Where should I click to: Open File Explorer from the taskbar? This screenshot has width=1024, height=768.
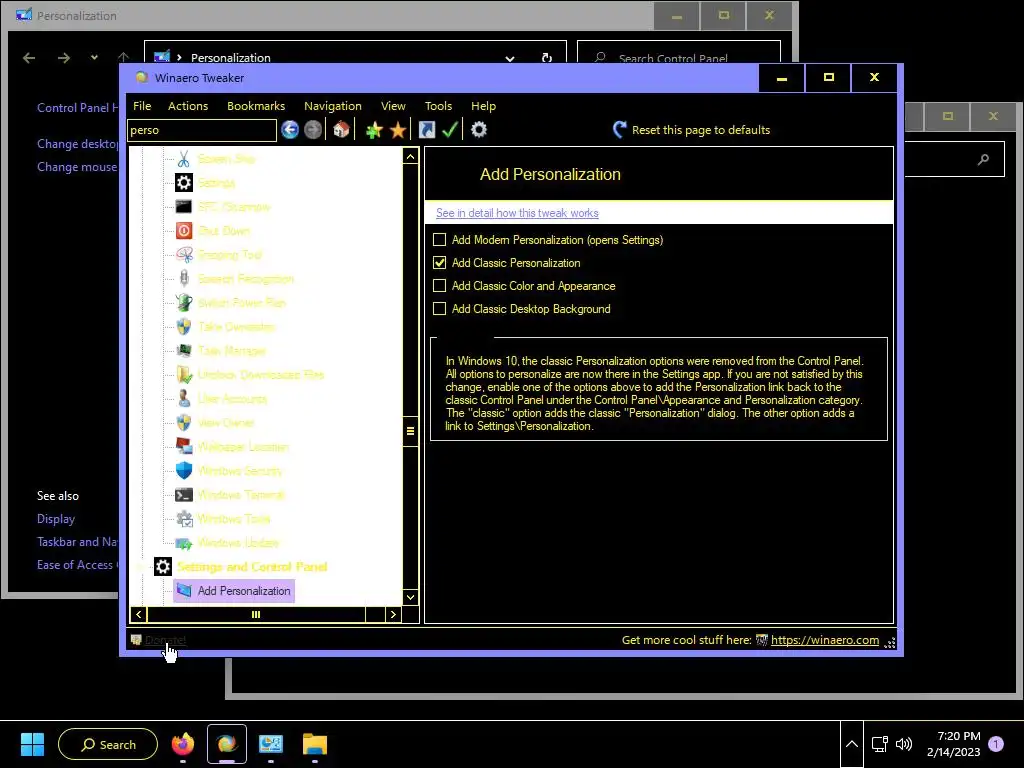[314, 744]
